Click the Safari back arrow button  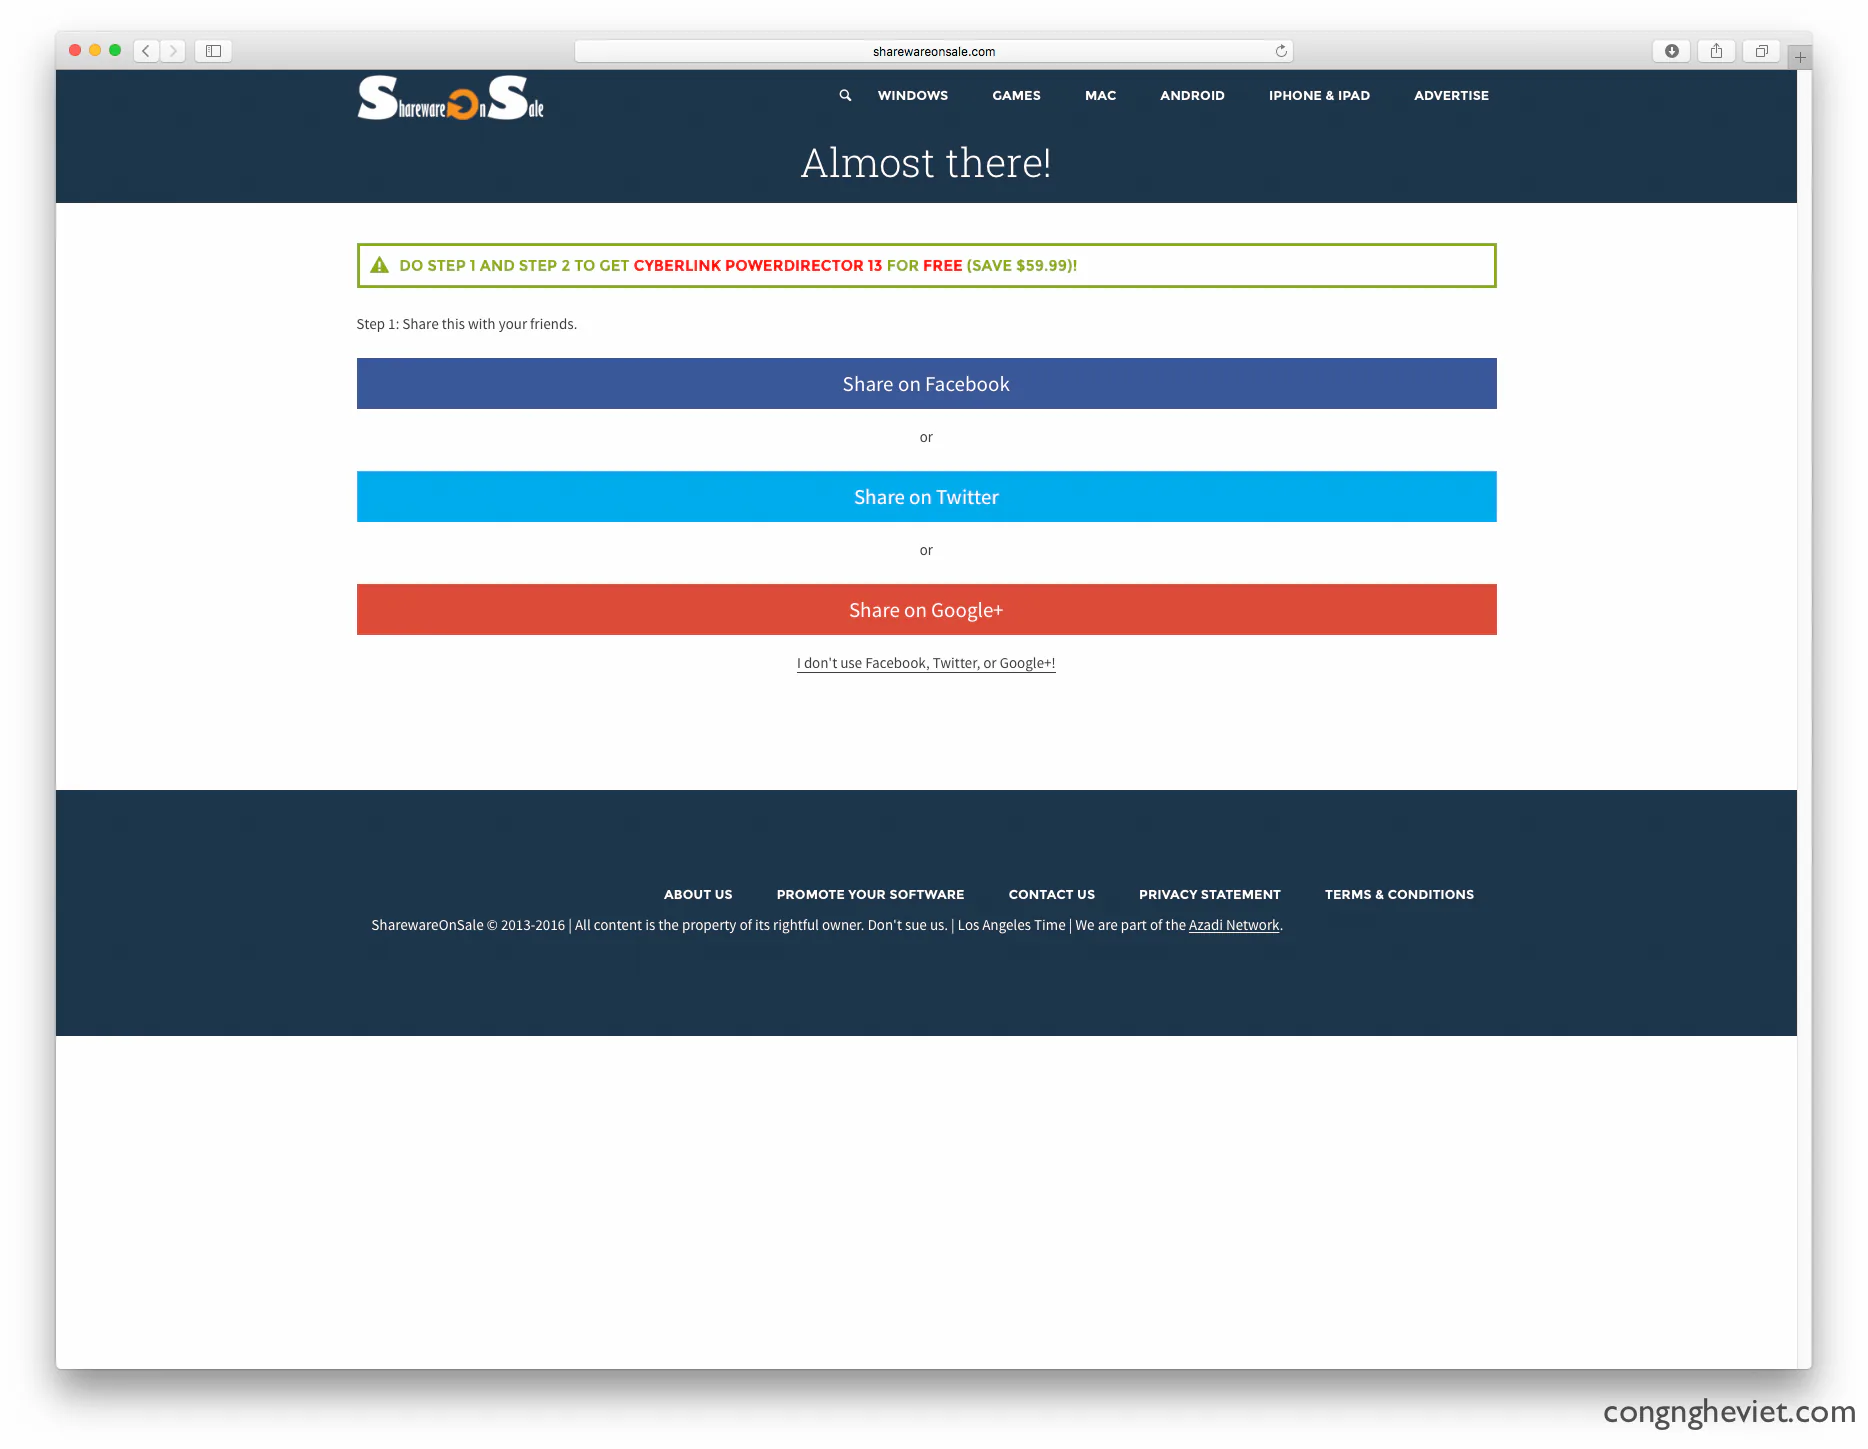click(146, 51)
